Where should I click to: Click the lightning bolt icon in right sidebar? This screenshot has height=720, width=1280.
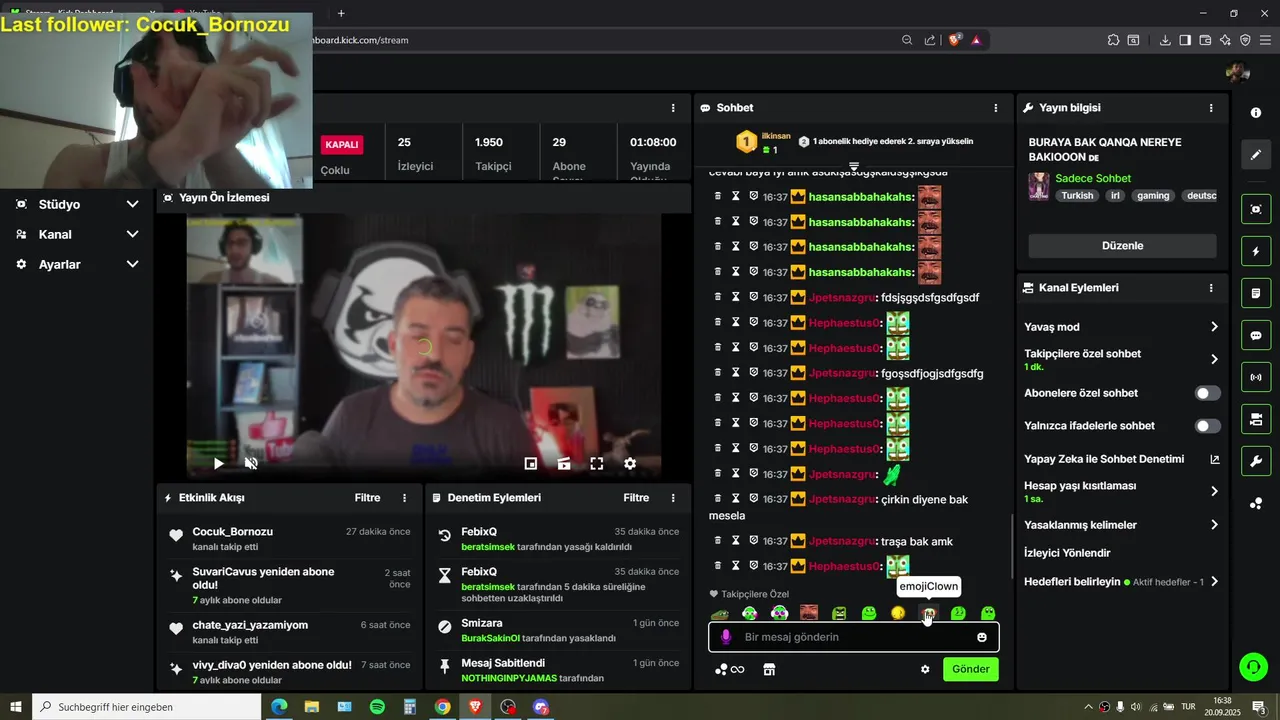pos(1256,251)
